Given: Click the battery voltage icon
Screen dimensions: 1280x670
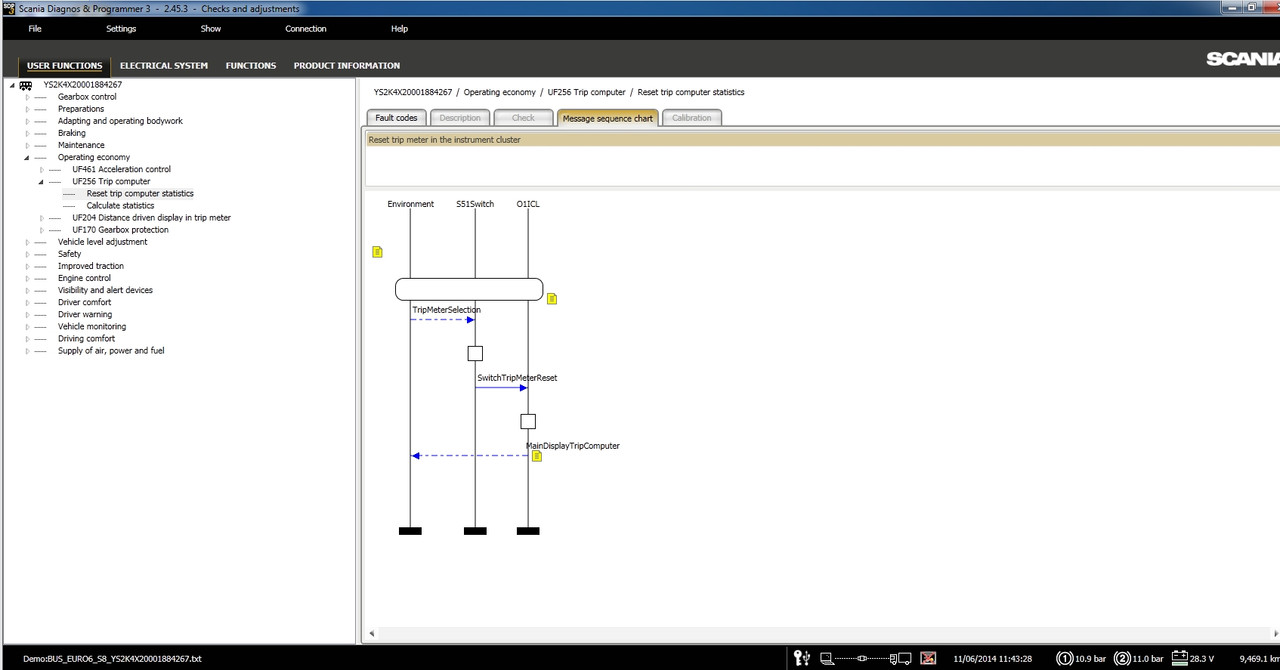Looking at the screenshot, I should pos(1180,658).
